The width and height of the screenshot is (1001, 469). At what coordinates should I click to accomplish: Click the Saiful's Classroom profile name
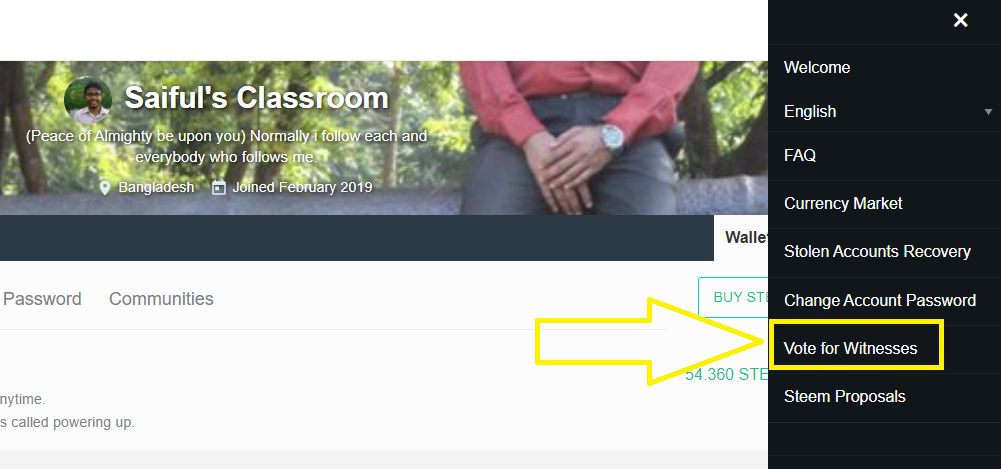click(256, 98)
